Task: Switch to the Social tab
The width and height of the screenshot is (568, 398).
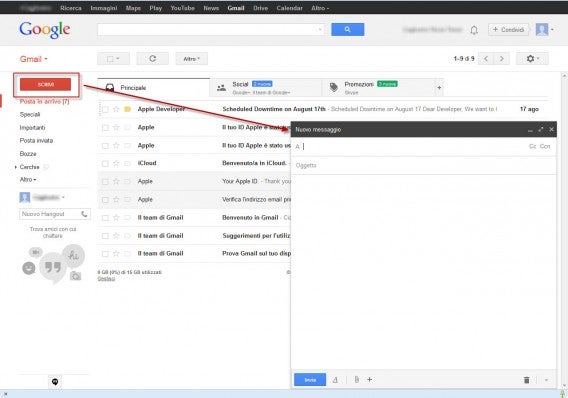Action: pos(266,88)
